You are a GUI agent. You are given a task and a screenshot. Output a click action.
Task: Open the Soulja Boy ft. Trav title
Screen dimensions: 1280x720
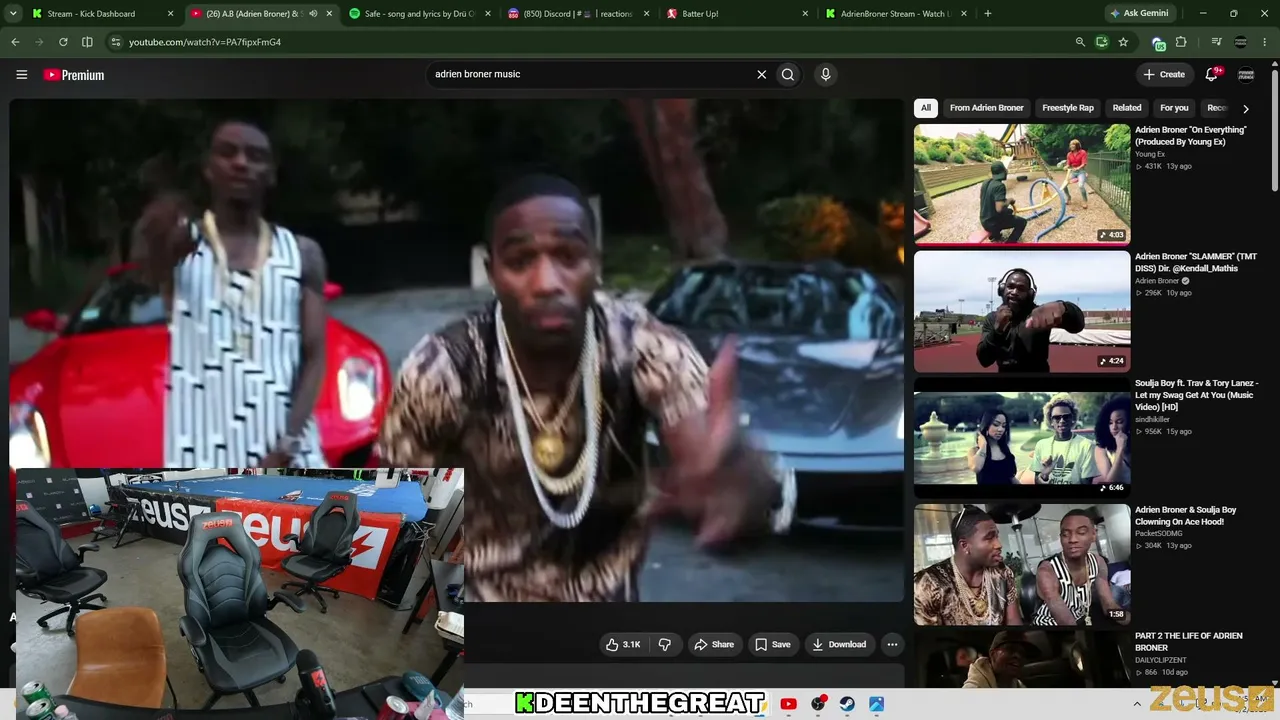coord(1197,395)
